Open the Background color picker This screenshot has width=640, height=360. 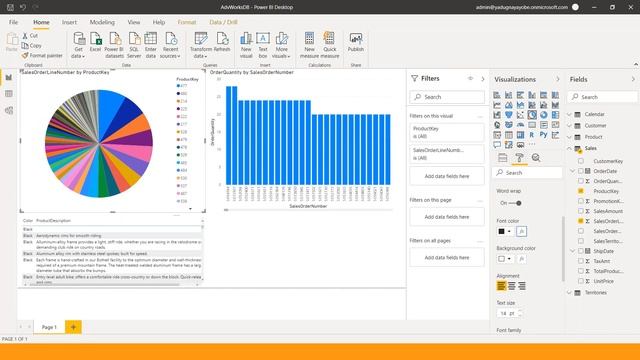(505, 259)
